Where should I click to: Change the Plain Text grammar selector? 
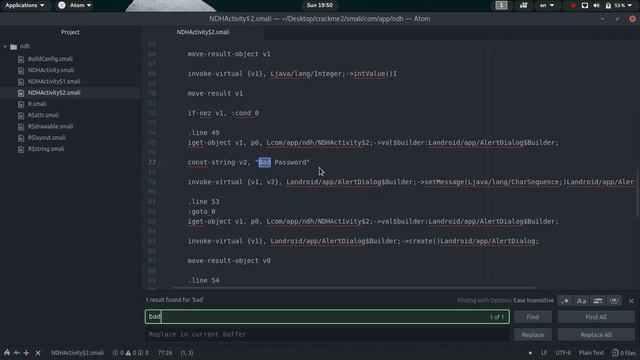pos(591,353)
